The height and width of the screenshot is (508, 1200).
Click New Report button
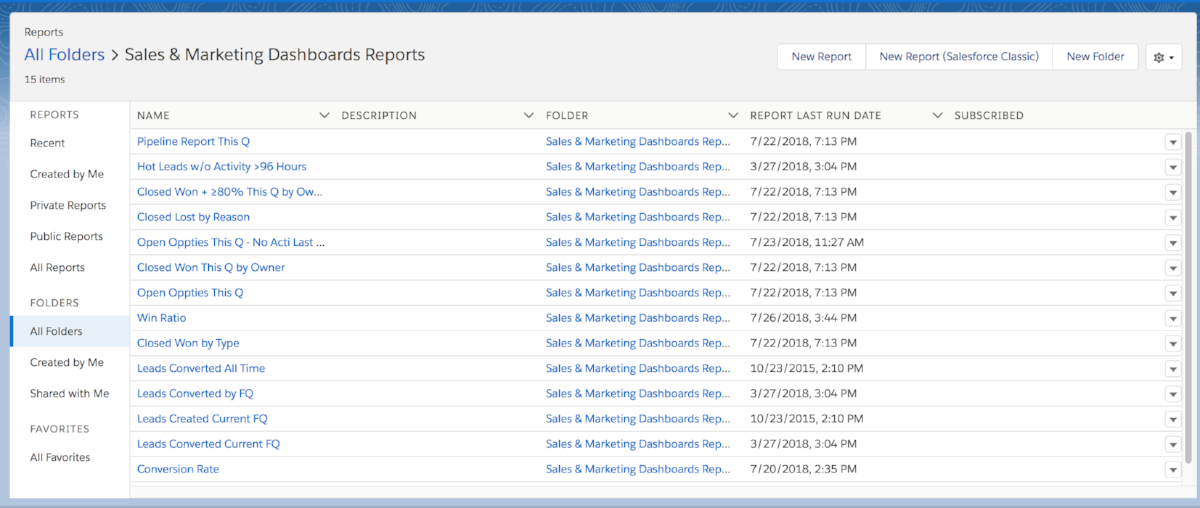tap(821, 57)
